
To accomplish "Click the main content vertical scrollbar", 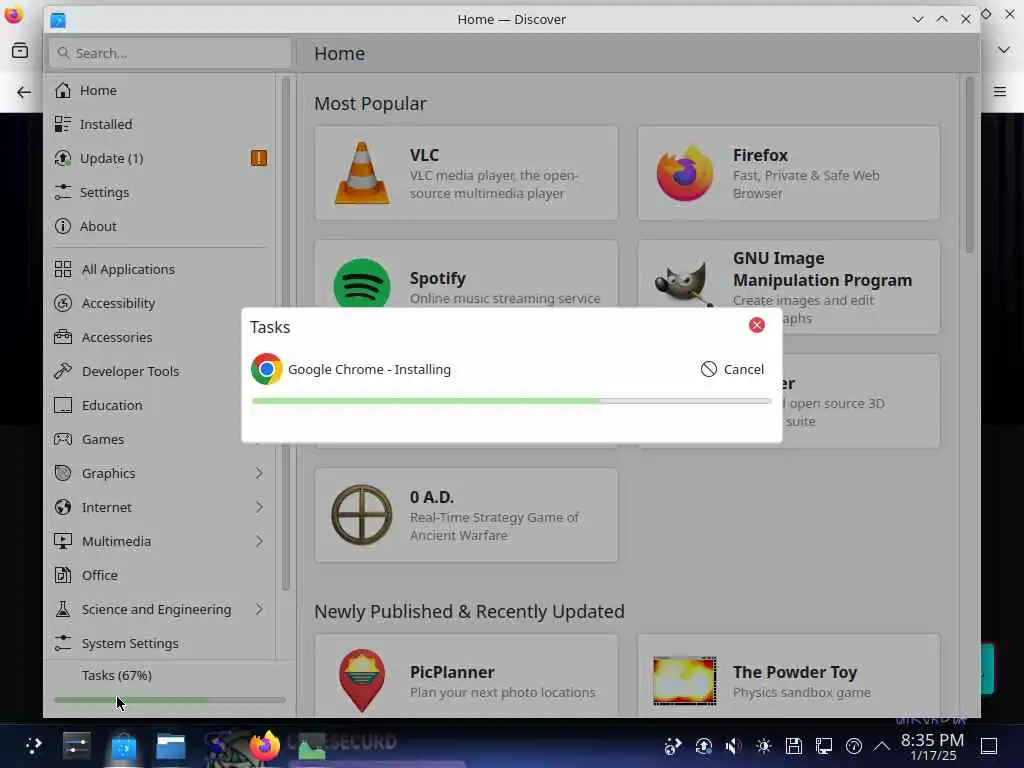I will point(969,165).
